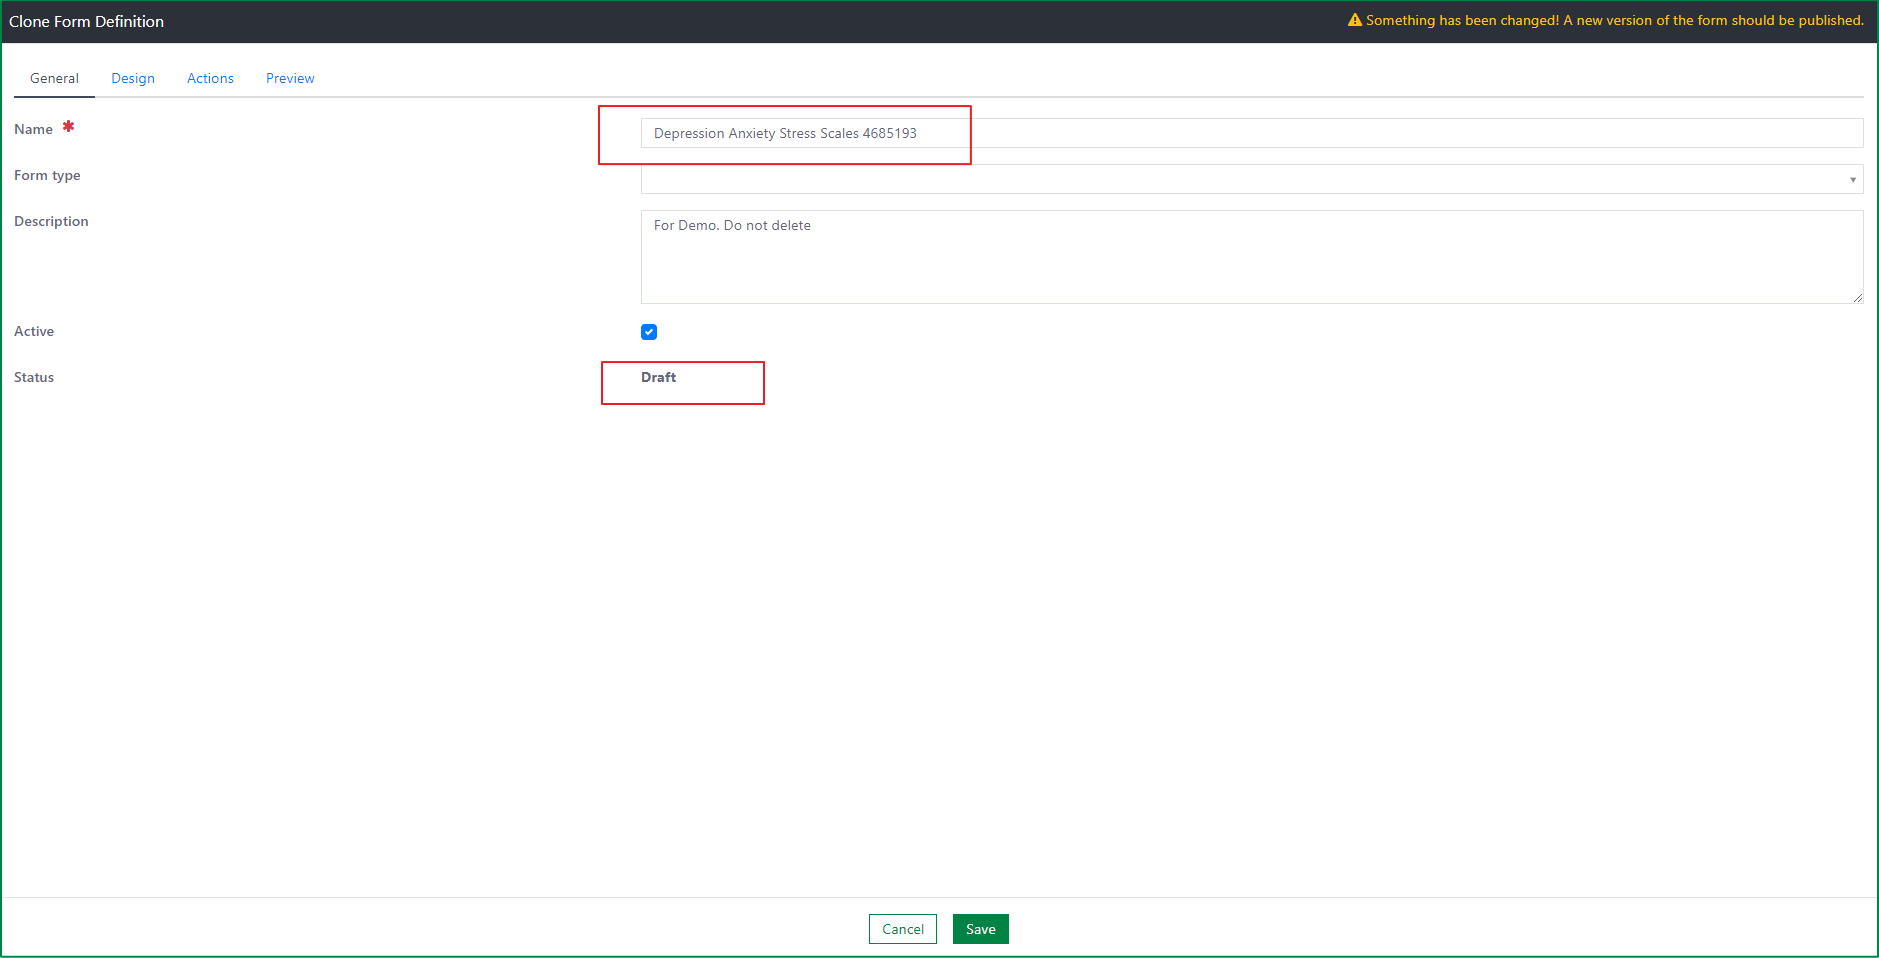Click the warning triangle icon
Viewport: 1879px width, 958px height.
click(x=1355, y=20)
